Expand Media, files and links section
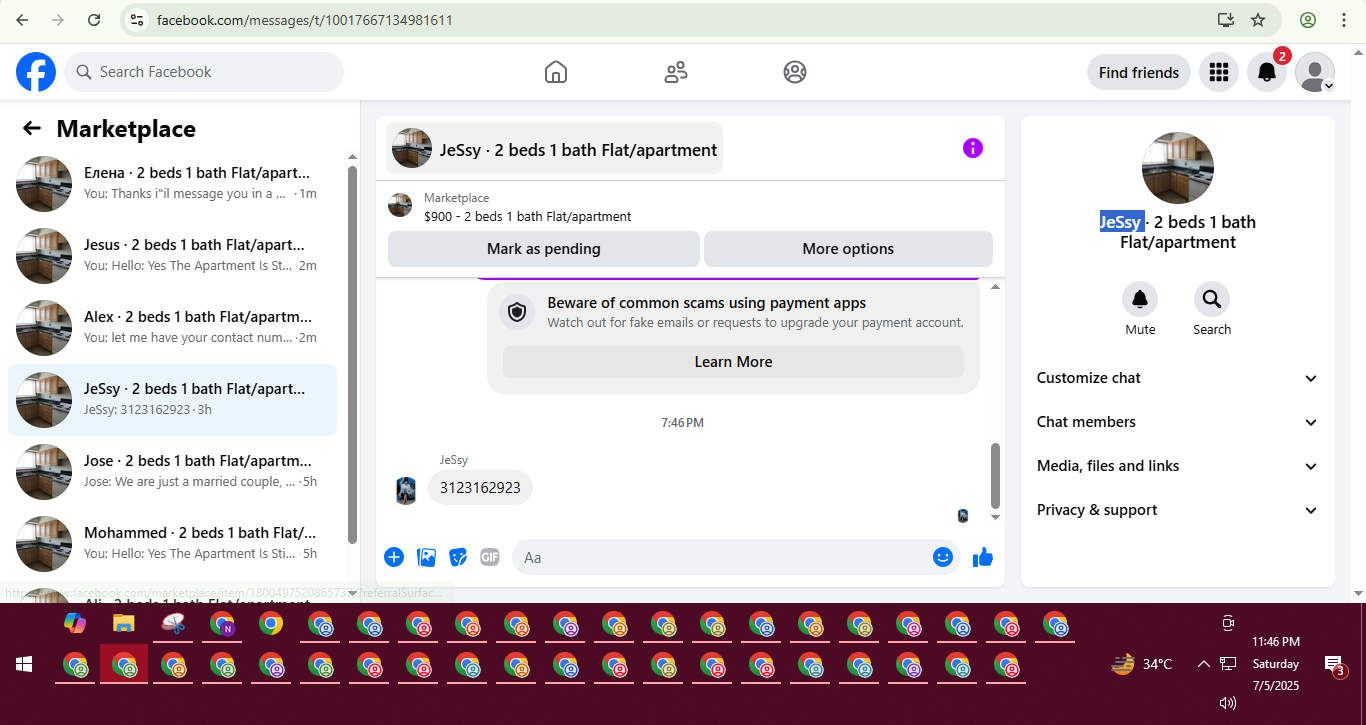Viewport: 1366px width, 725px height. click(1178, 466)
